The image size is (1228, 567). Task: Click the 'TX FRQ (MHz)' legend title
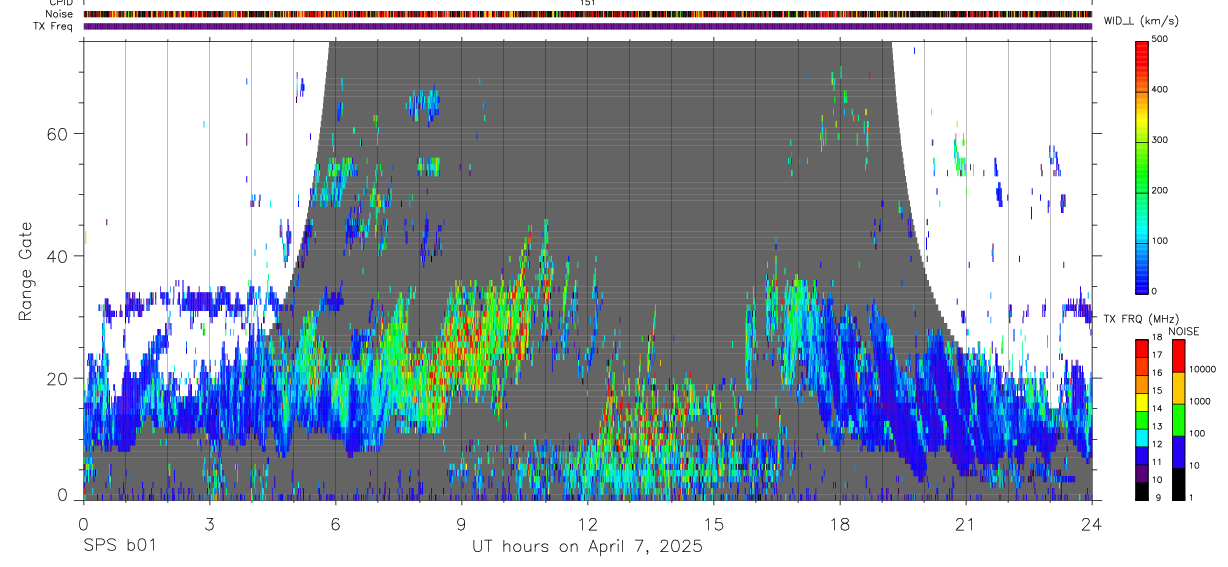[1140, 318]
